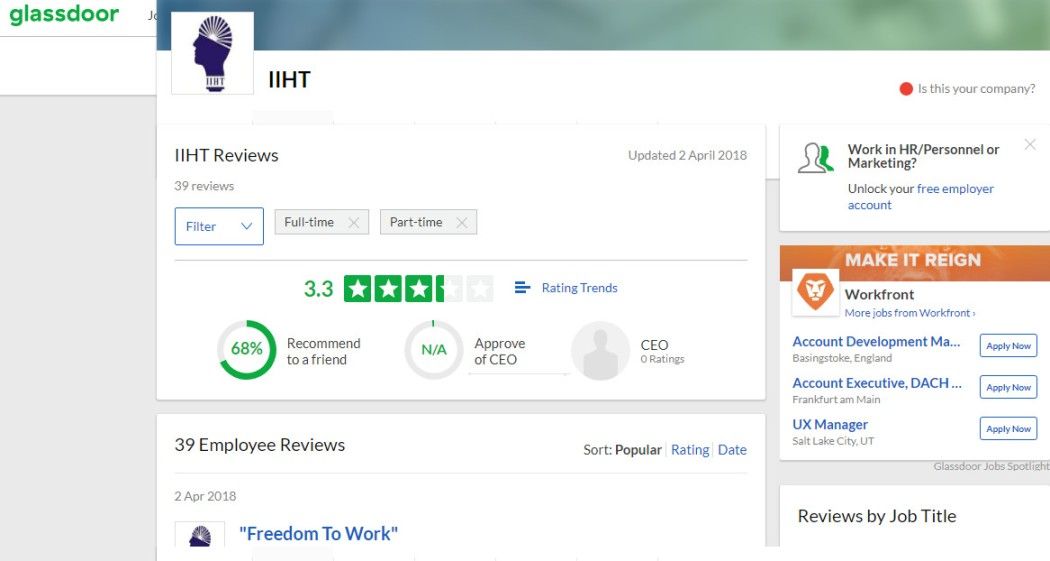1050x561 pixels.
Task: Click the 3.3 star rating bar
Action: pos(419,289)
